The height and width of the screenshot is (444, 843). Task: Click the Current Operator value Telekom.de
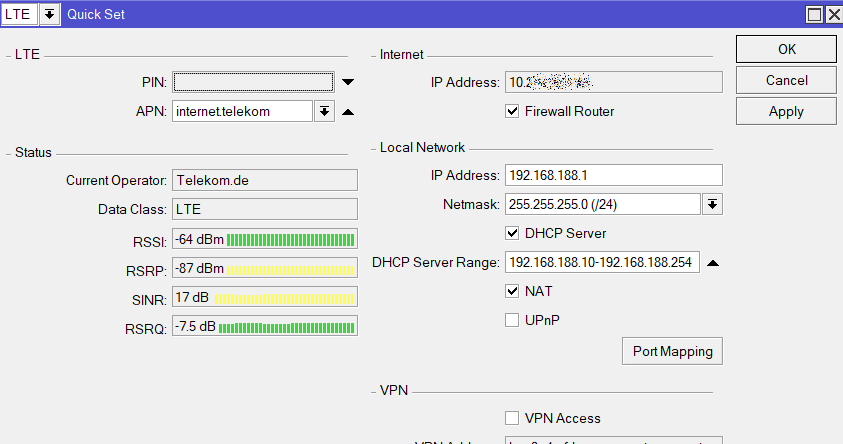click(x=265, y=180)
